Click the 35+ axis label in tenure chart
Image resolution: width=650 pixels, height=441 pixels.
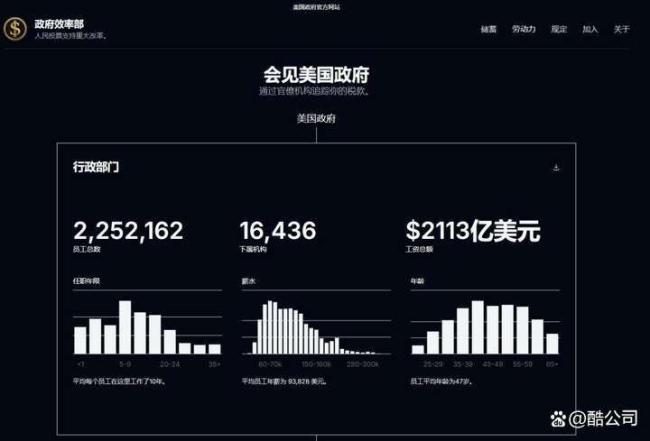(x=214, y=364)
